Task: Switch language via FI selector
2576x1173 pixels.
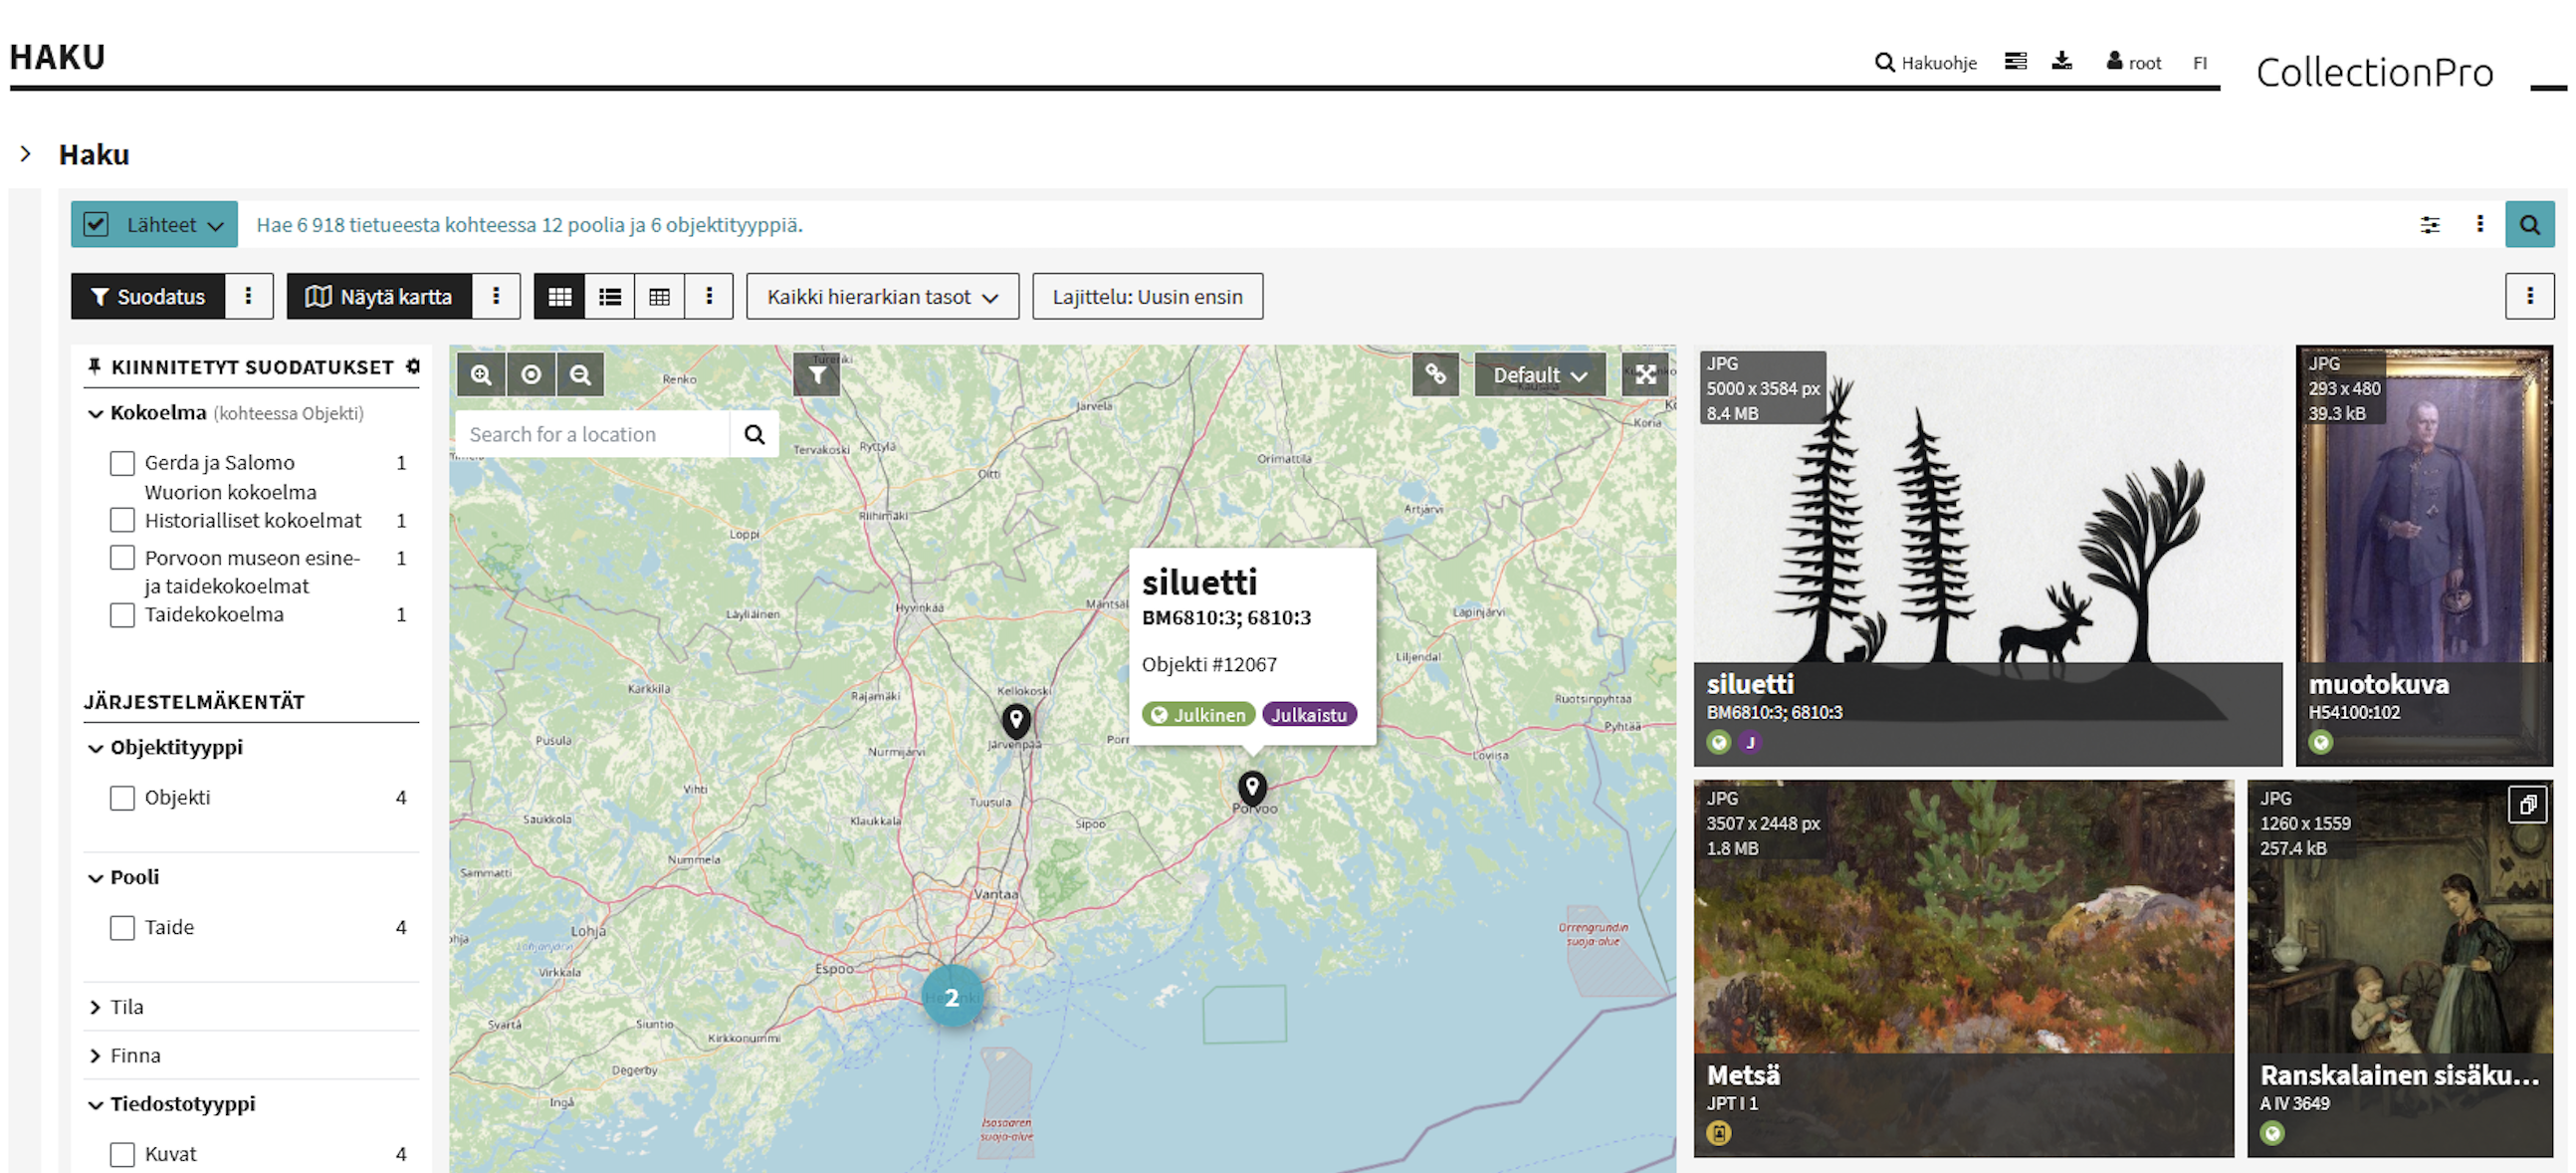Action: point(2200,63)
